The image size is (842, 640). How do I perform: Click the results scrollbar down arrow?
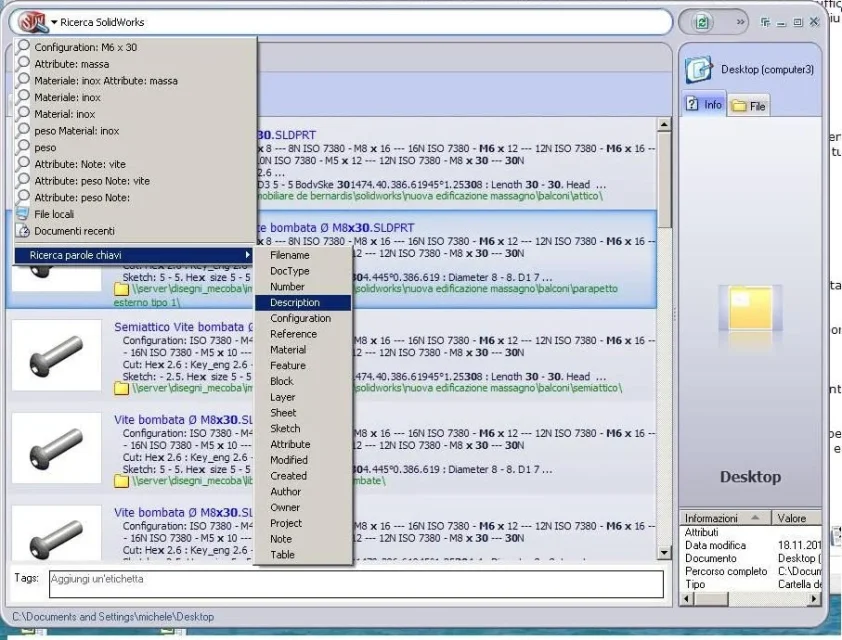click(664, 552)
